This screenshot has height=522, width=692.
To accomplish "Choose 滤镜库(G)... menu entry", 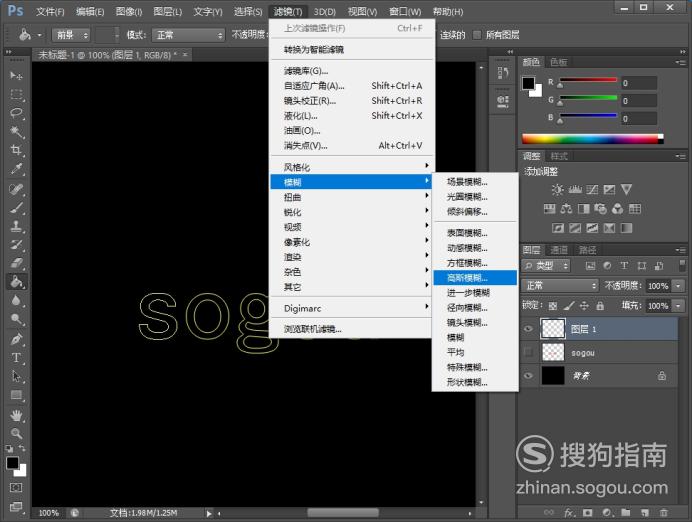I will pos(352,71).
